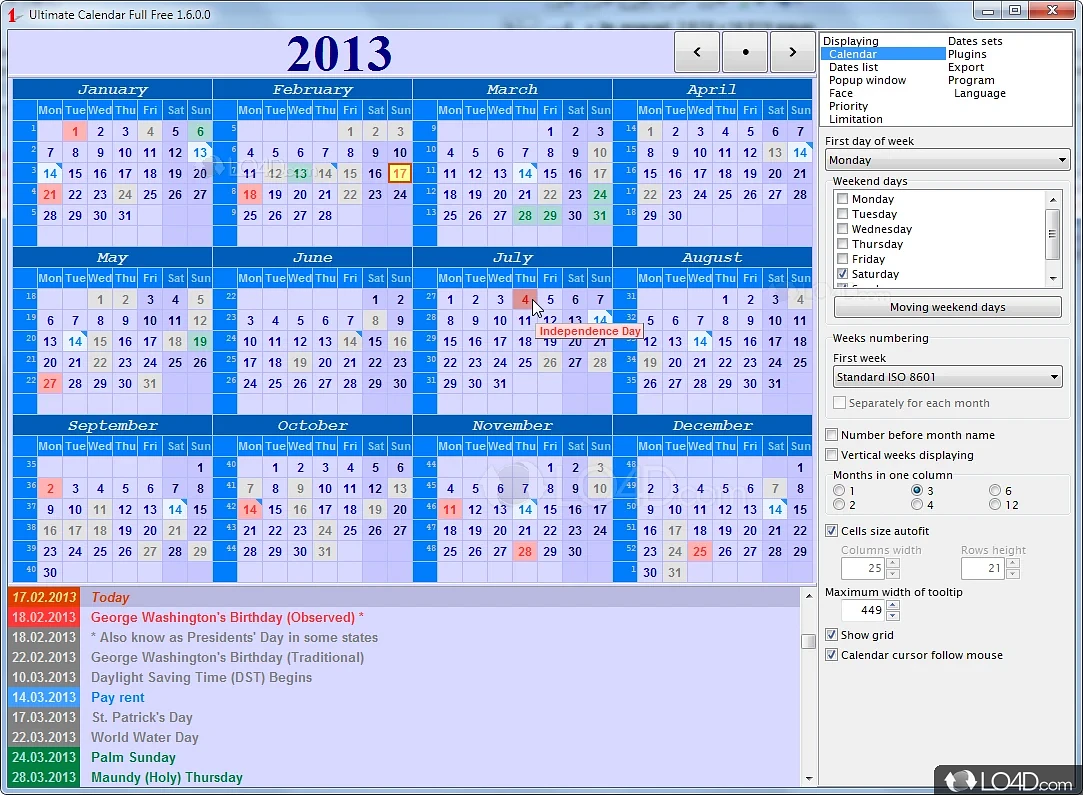1083x795 pixels.
Task: Click the Maximum width of tooltip field
Action: point(863,611)
